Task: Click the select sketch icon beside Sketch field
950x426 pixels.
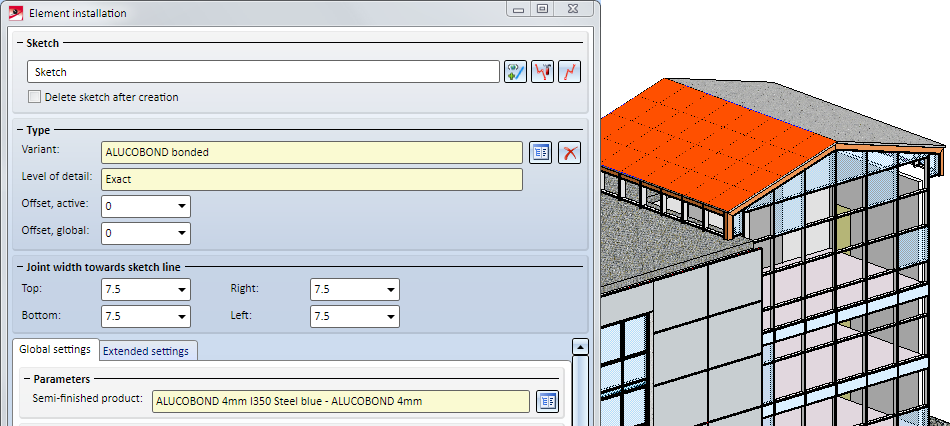Action: click(516, 72)
